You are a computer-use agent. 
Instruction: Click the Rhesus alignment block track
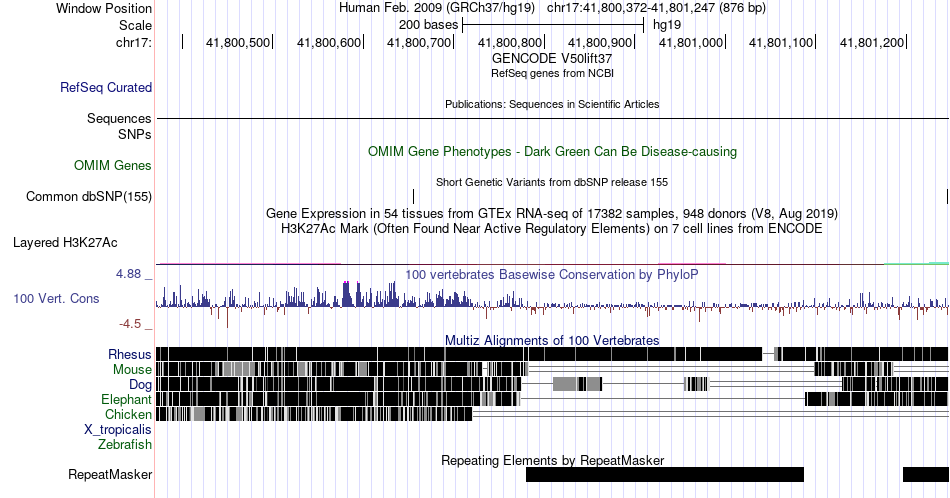coord(552,354)
